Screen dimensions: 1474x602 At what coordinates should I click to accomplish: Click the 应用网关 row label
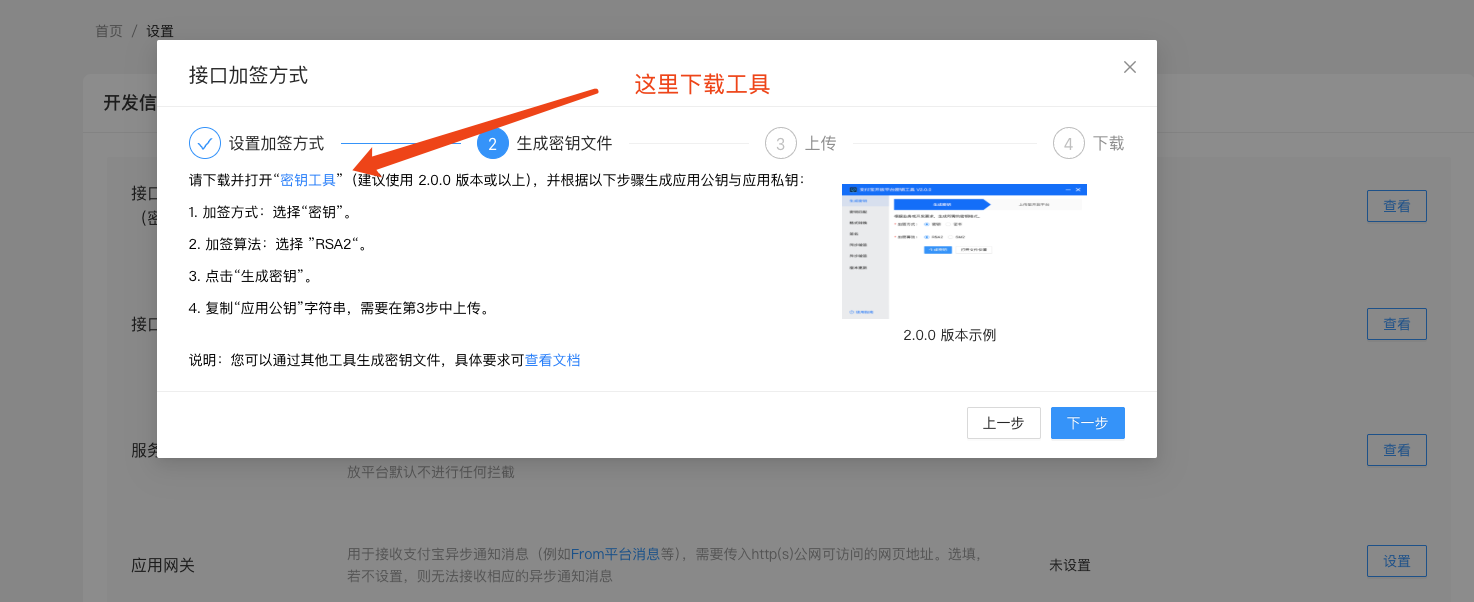[x=163, y=565]
